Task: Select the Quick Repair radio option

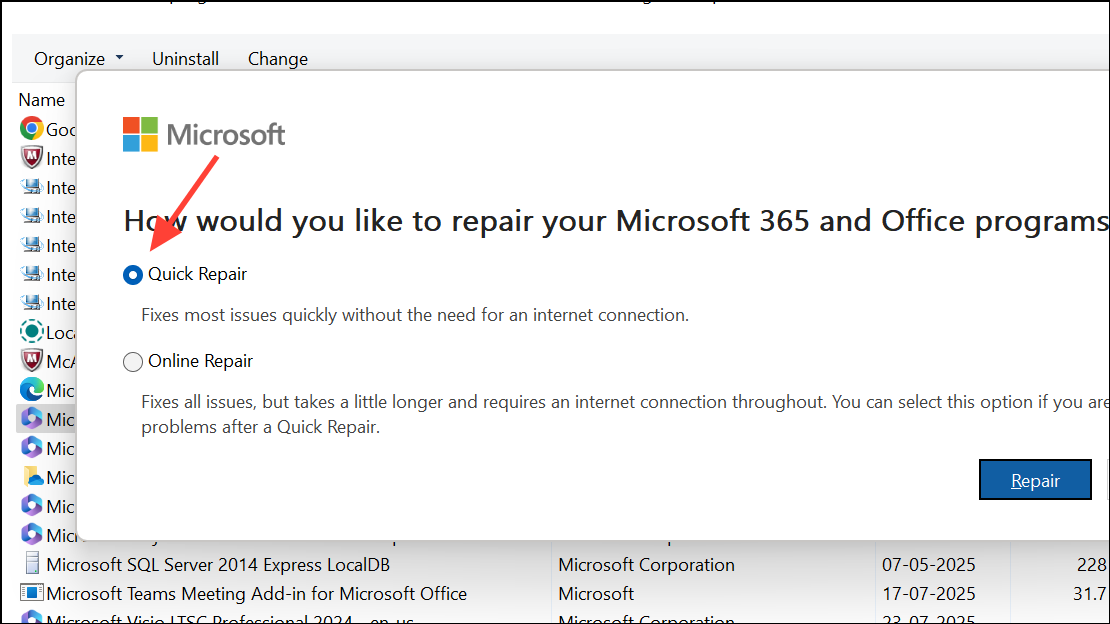Action: coord(133,275)
